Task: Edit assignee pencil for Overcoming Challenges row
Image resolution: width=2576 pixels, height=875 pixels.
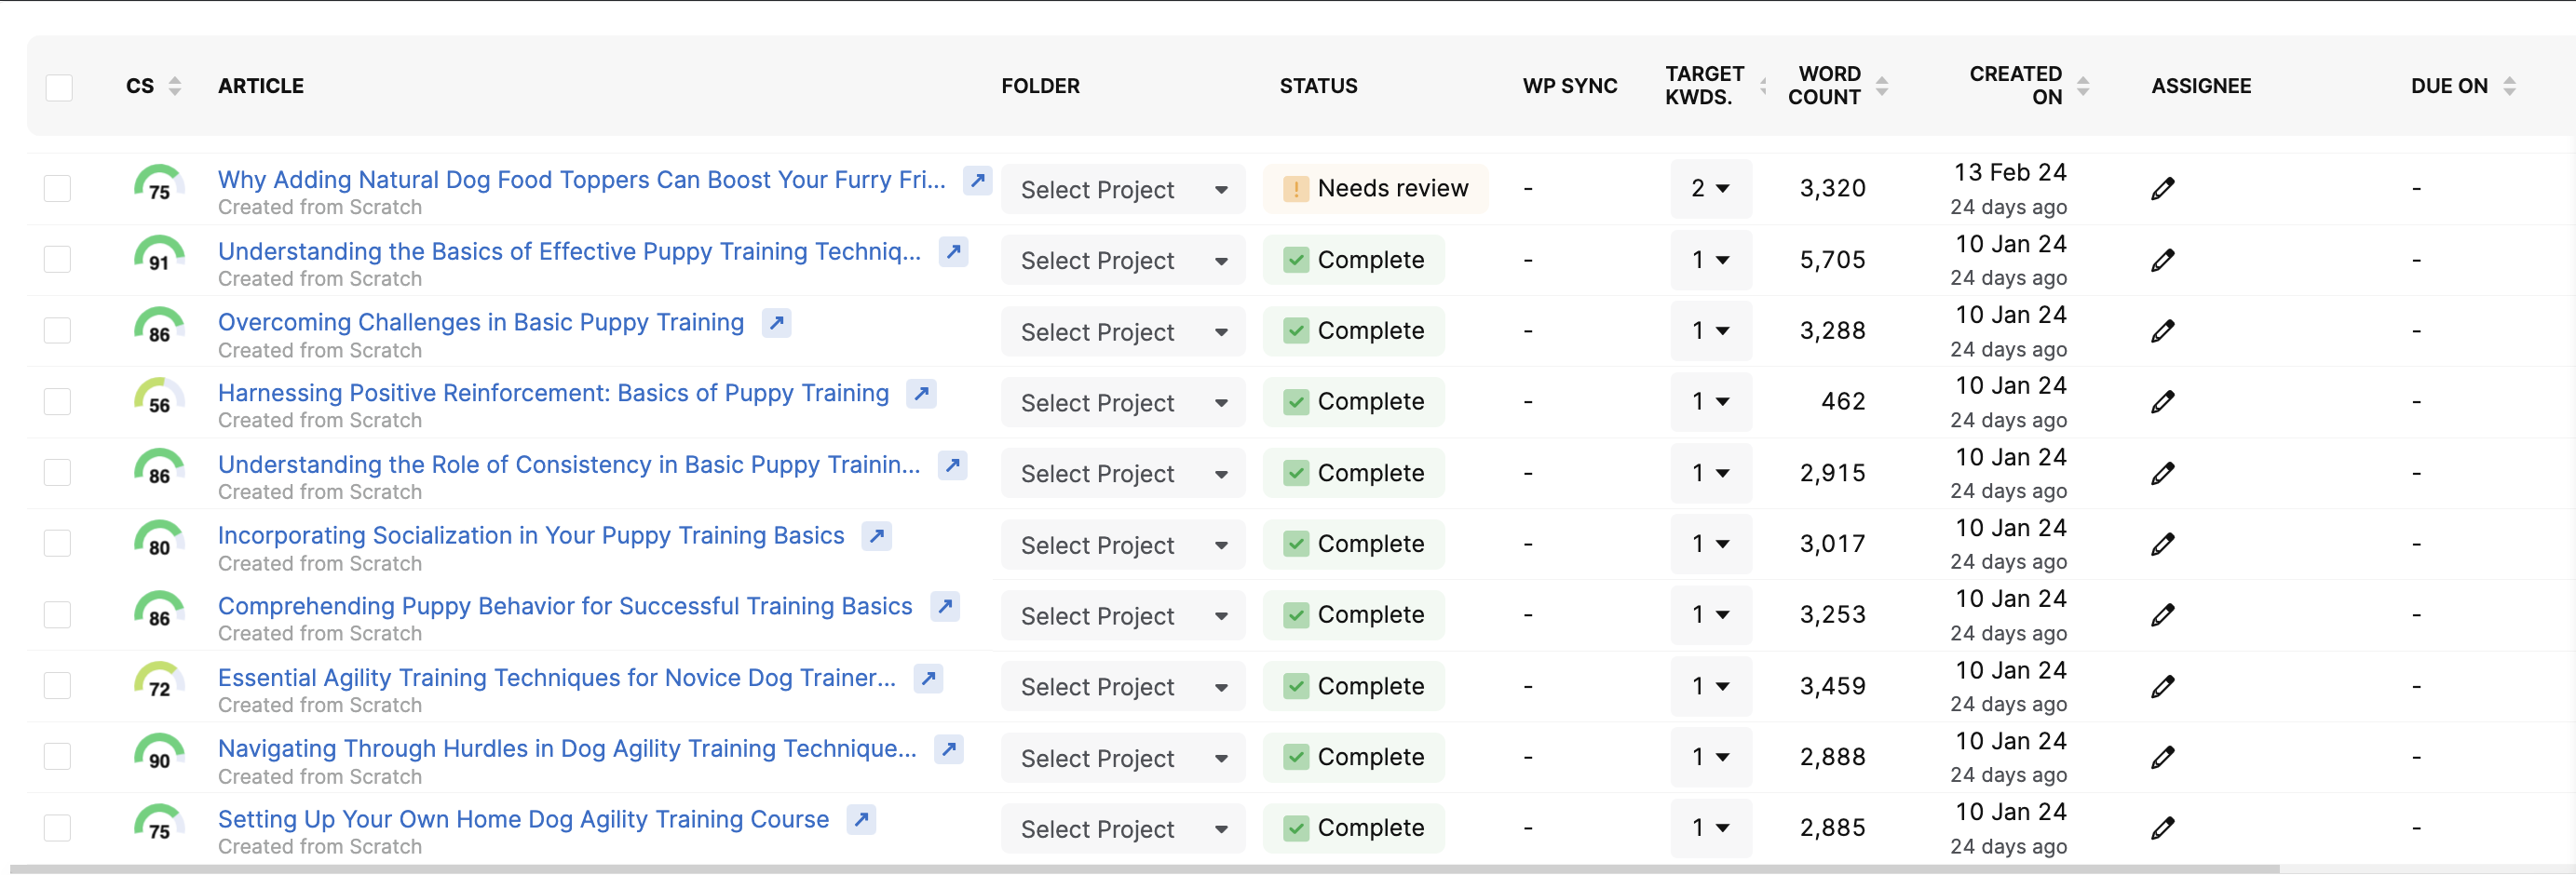Action: point(2162,331)
